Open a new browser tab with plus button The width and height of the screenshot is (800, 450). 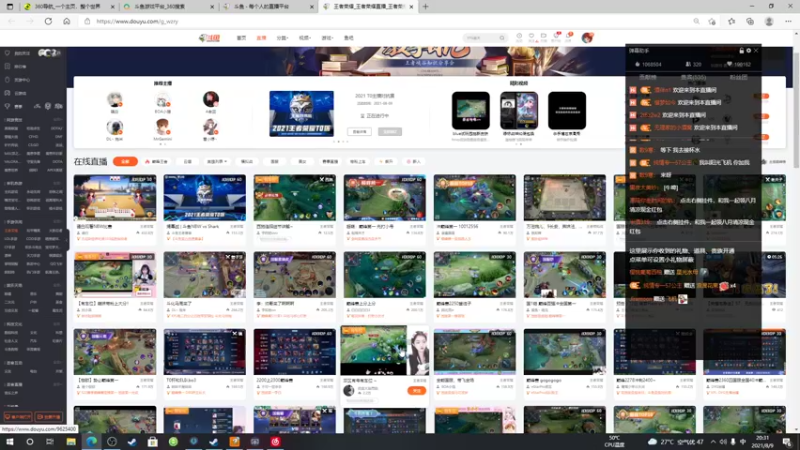[x=426, y=7]
